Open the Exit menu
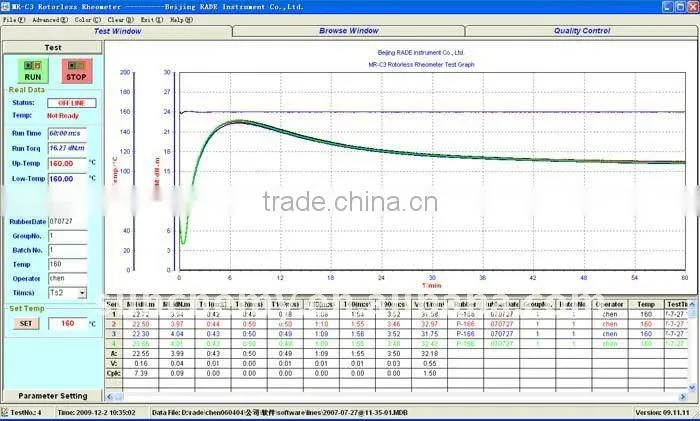The width and height of the screenshot is (700, 421). point(152,20)
